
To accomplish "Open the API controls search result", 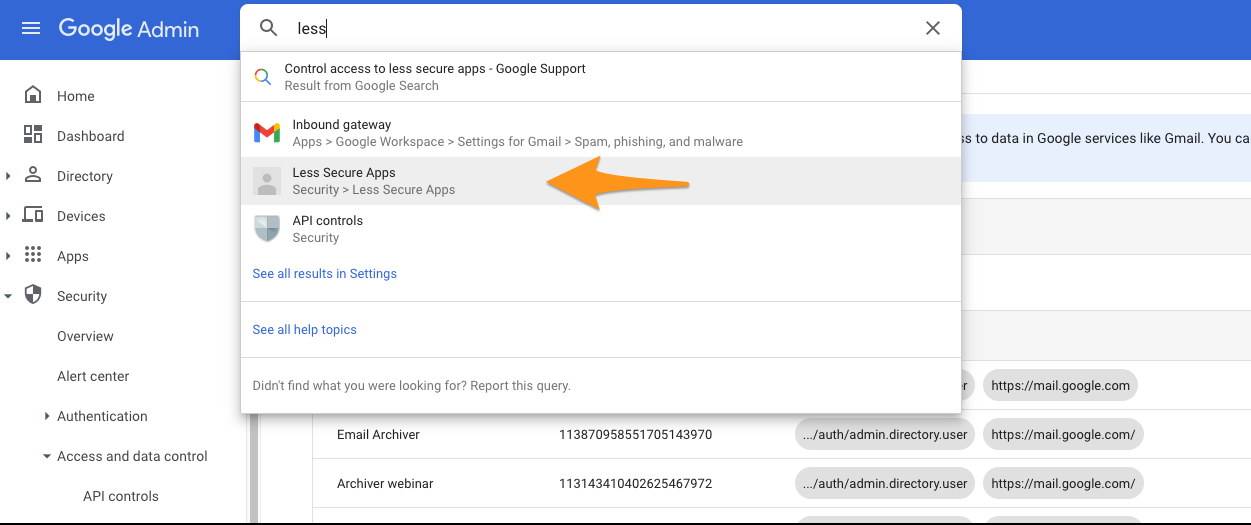I will tap(601, 229).
